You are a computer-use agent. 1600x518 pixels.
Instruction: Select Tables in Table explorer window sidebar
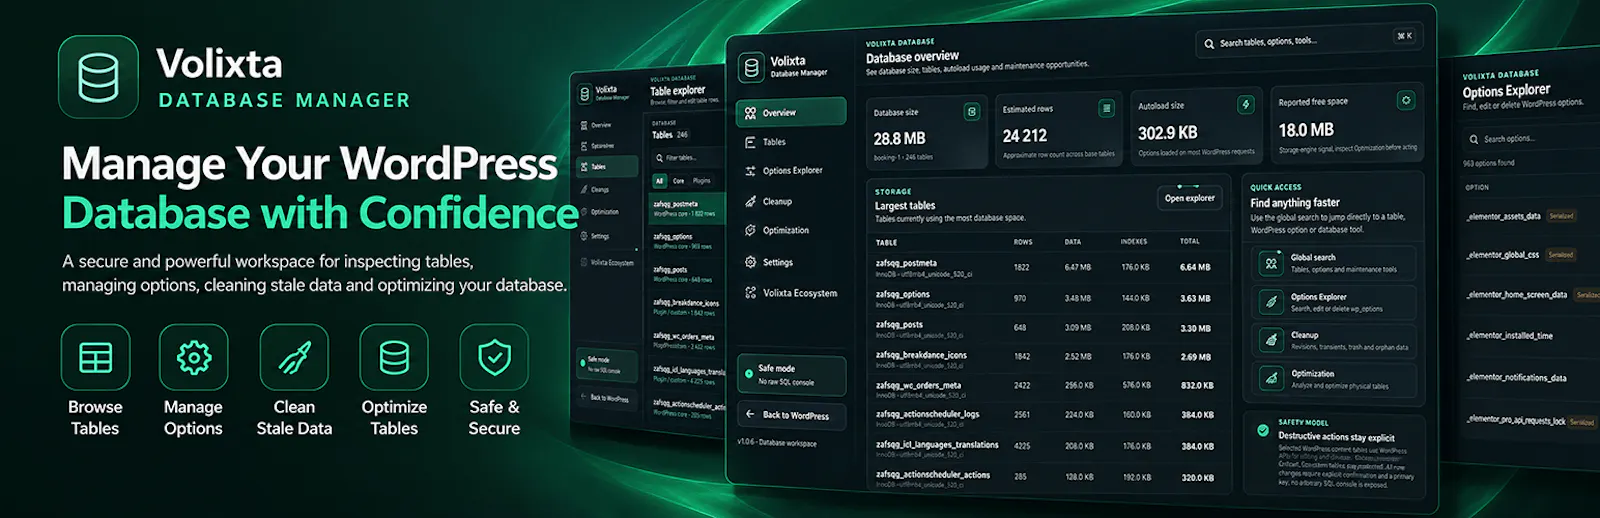[607, 167]
